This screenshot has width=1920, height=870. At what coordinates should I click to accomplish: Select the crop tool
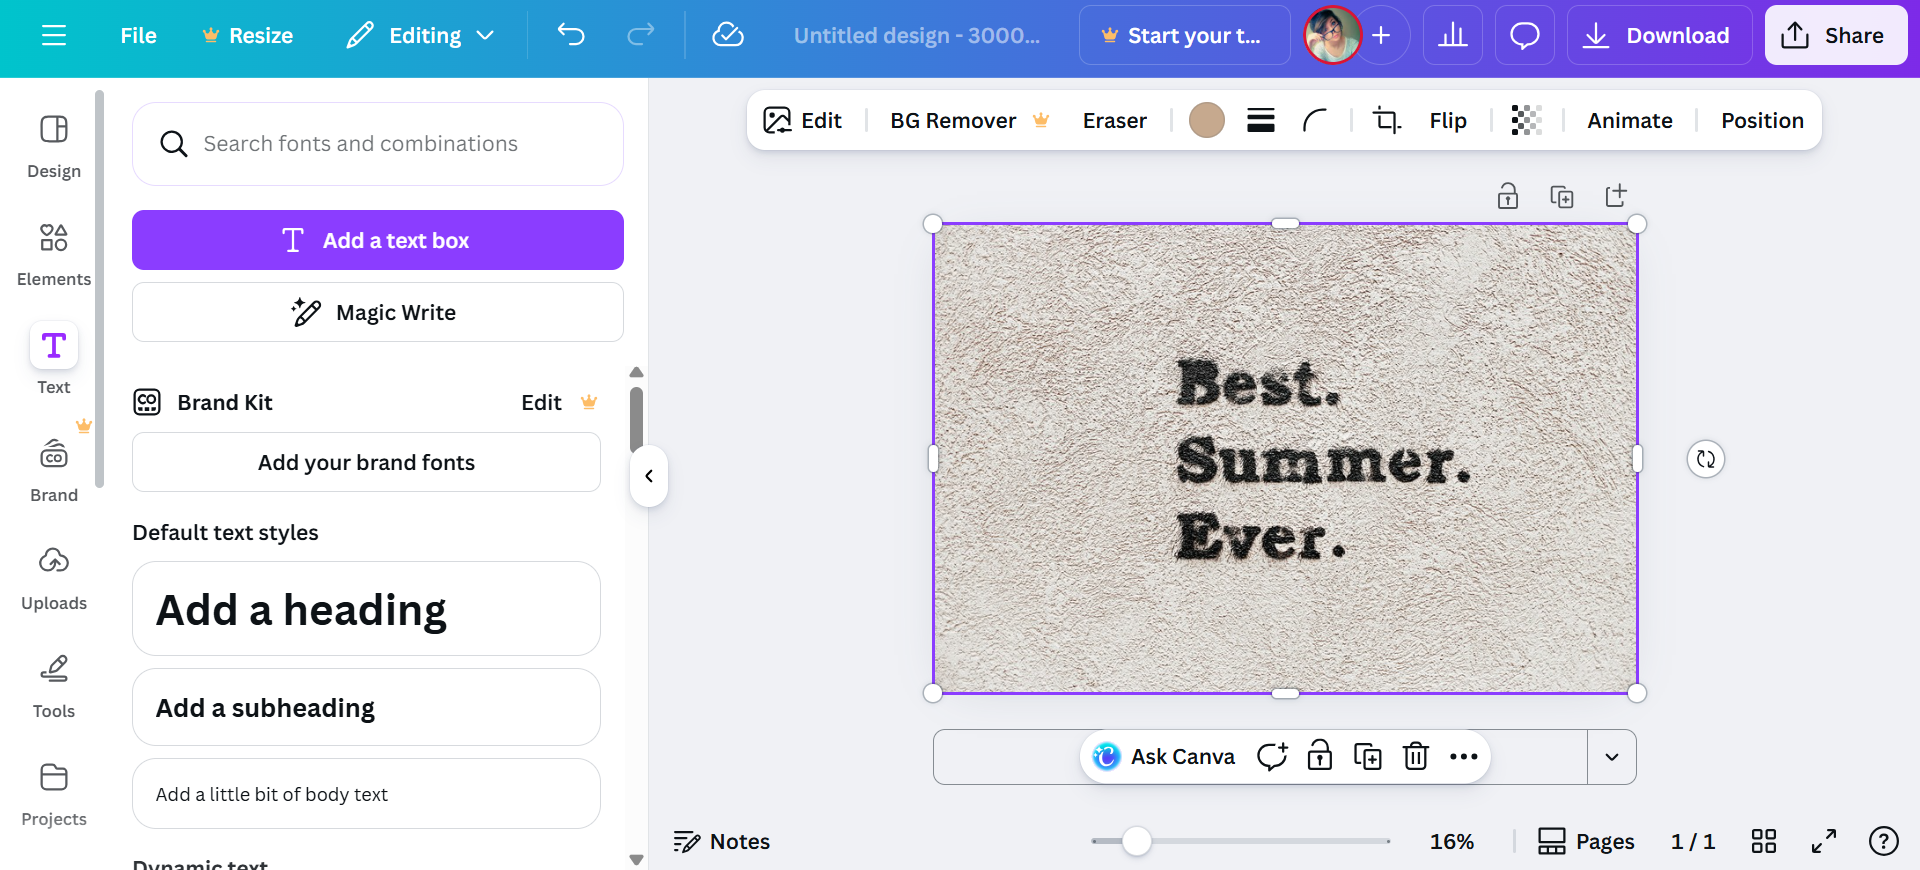point(1387,121)
